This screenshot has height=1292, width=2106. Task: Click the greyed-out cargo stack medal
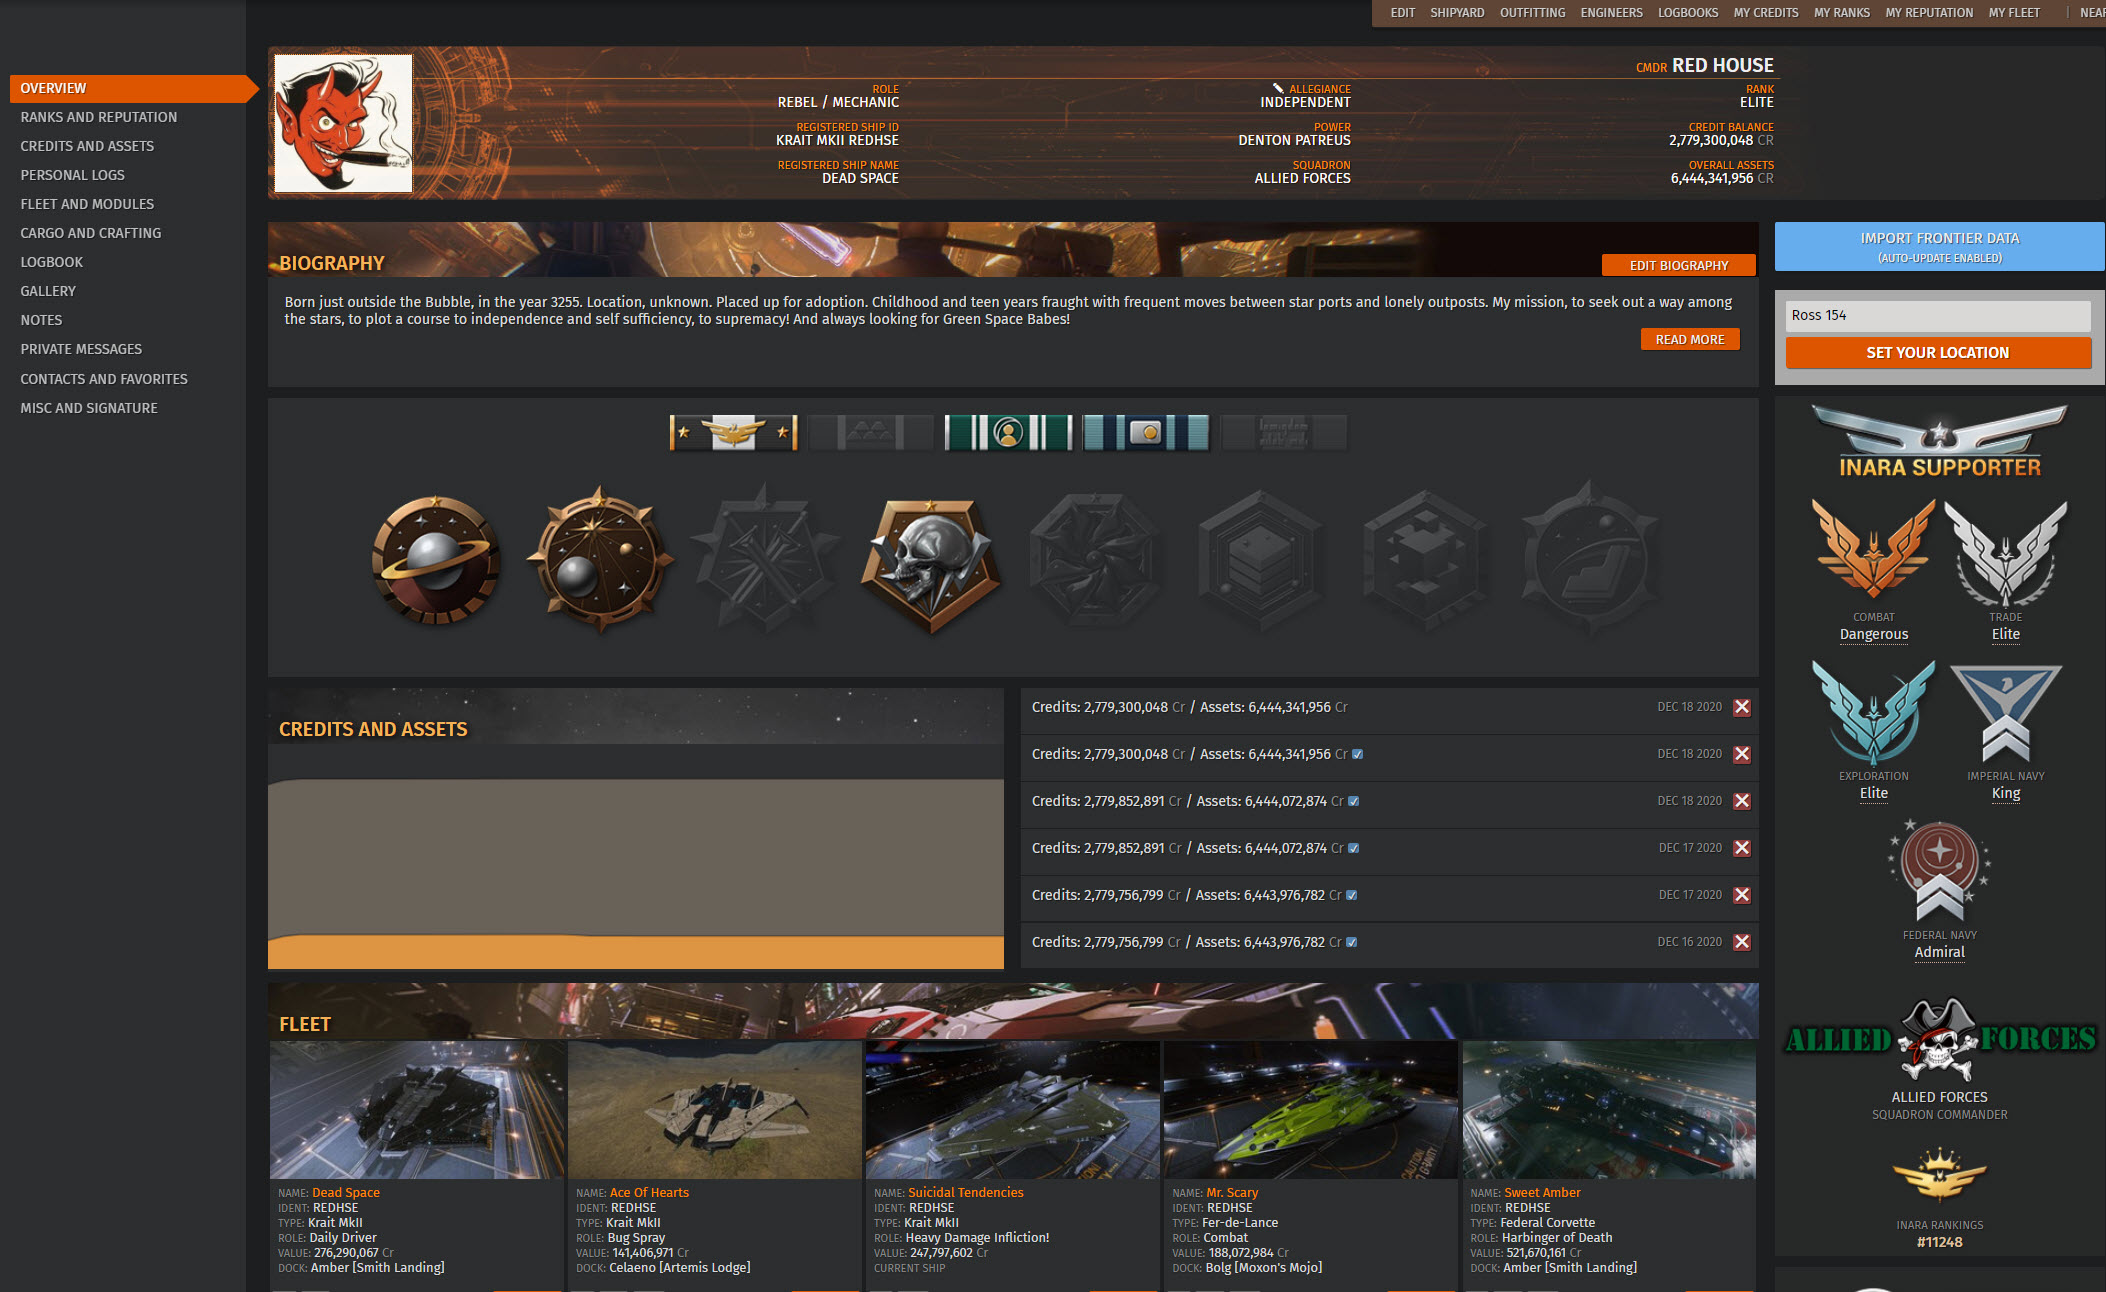1261,559
